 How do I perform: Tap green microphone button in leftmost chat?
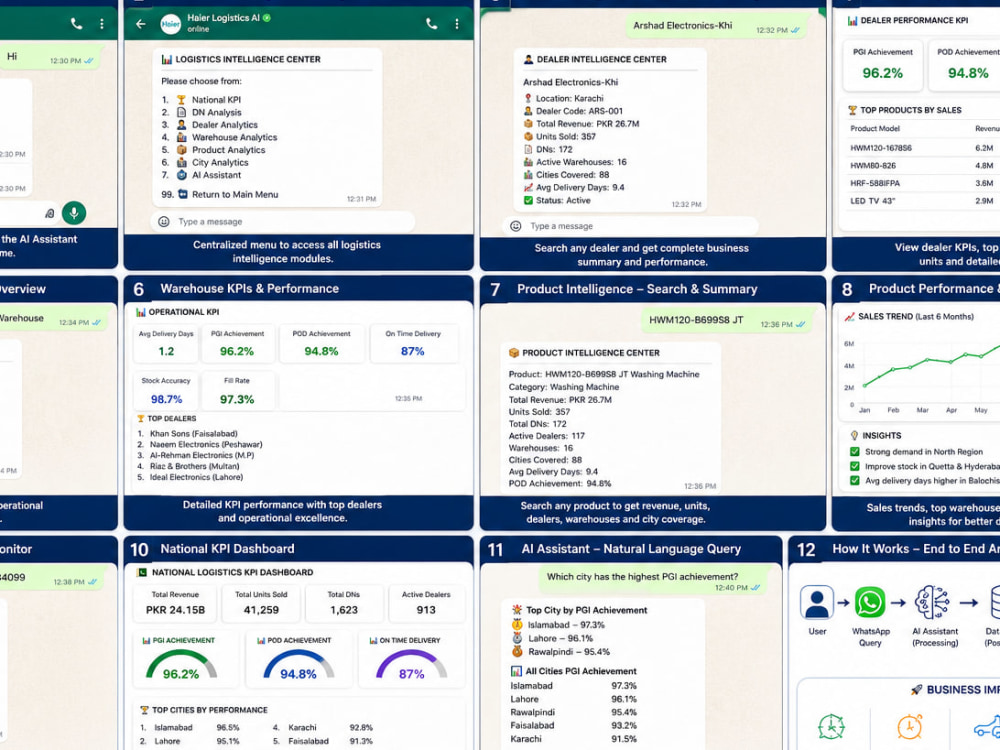click(x=74, y=213)
